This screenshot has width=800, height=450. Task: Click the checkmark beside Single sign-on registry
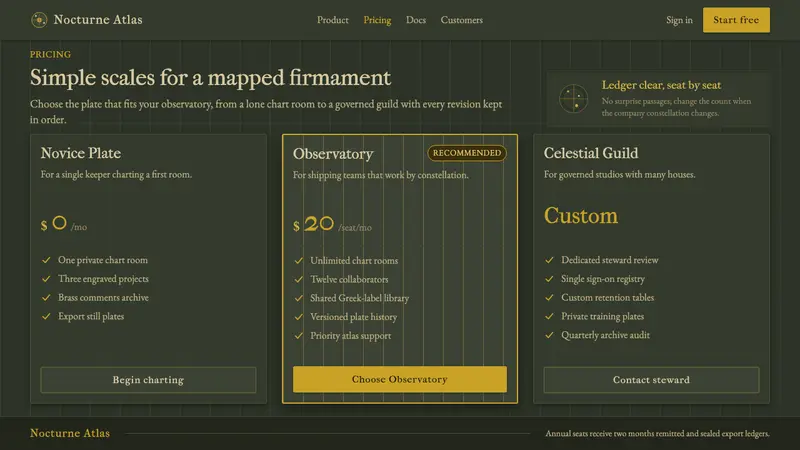coord(549,279)
